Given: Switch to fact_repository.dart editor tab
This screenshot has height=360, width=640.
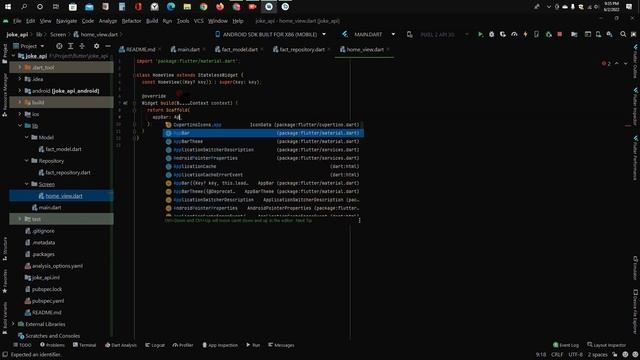Looking at the screenshot, I should (x=302, y=50).
